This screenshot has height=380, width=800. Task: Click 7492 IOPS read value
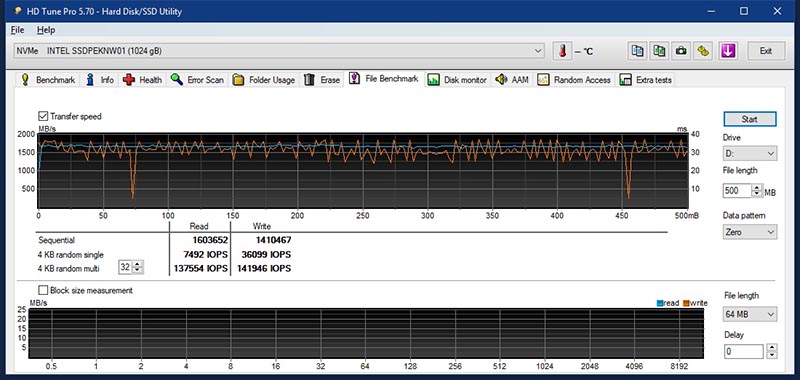click(206, 255)
